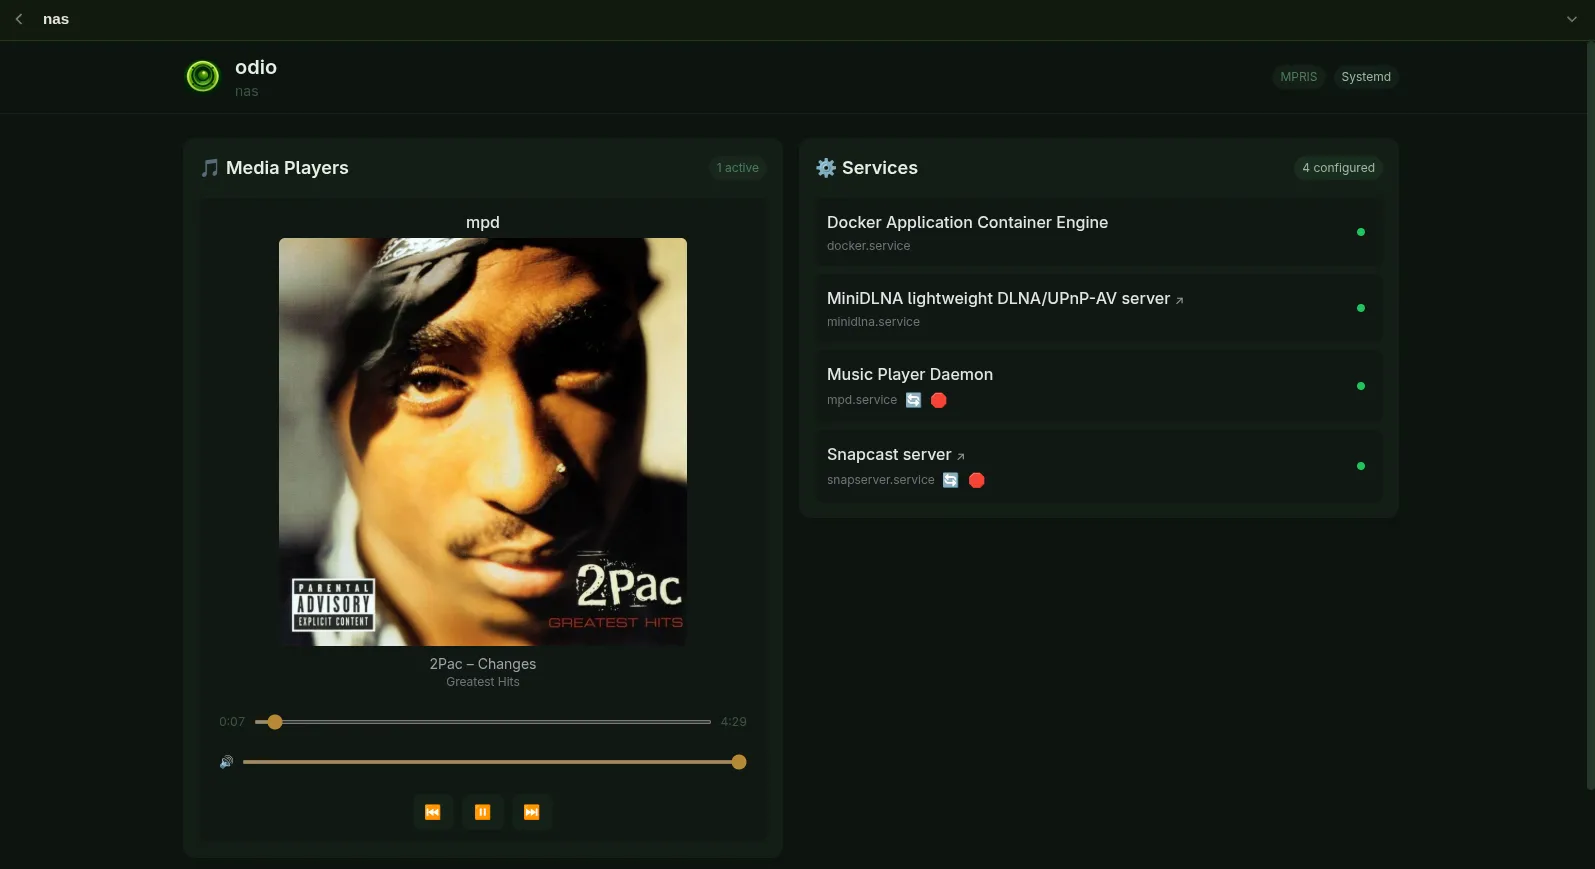Click the Media Players heading

click(287, 168)
